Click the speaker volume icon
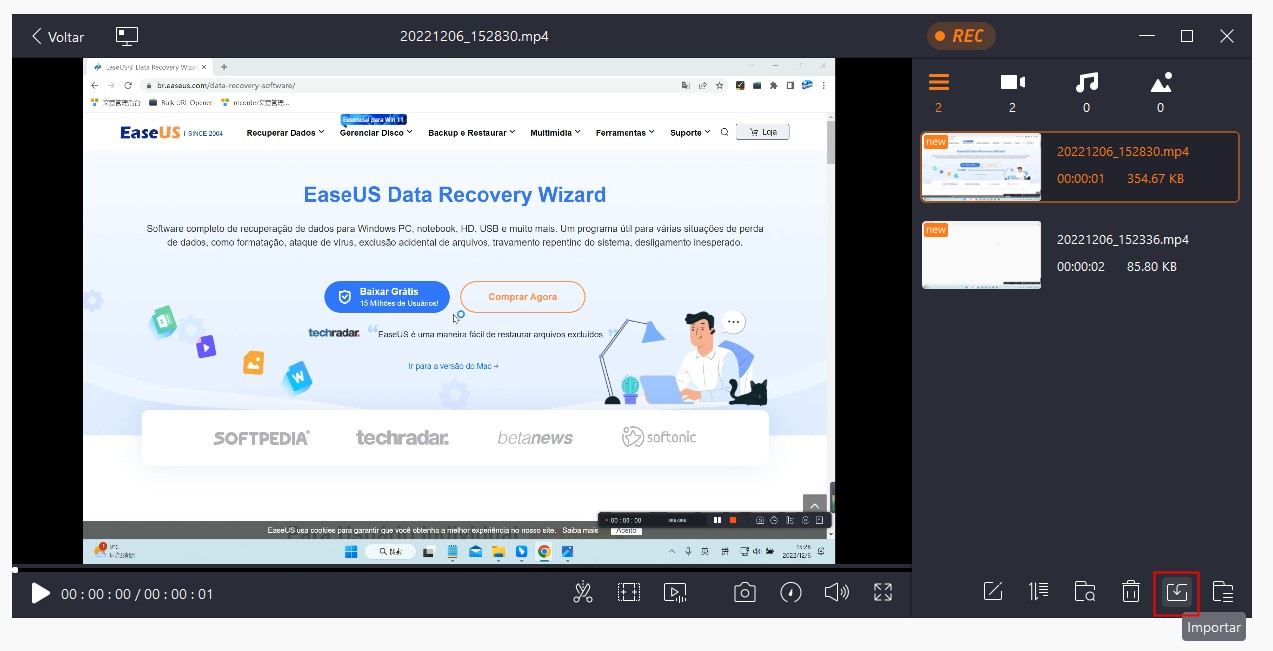 836,593
